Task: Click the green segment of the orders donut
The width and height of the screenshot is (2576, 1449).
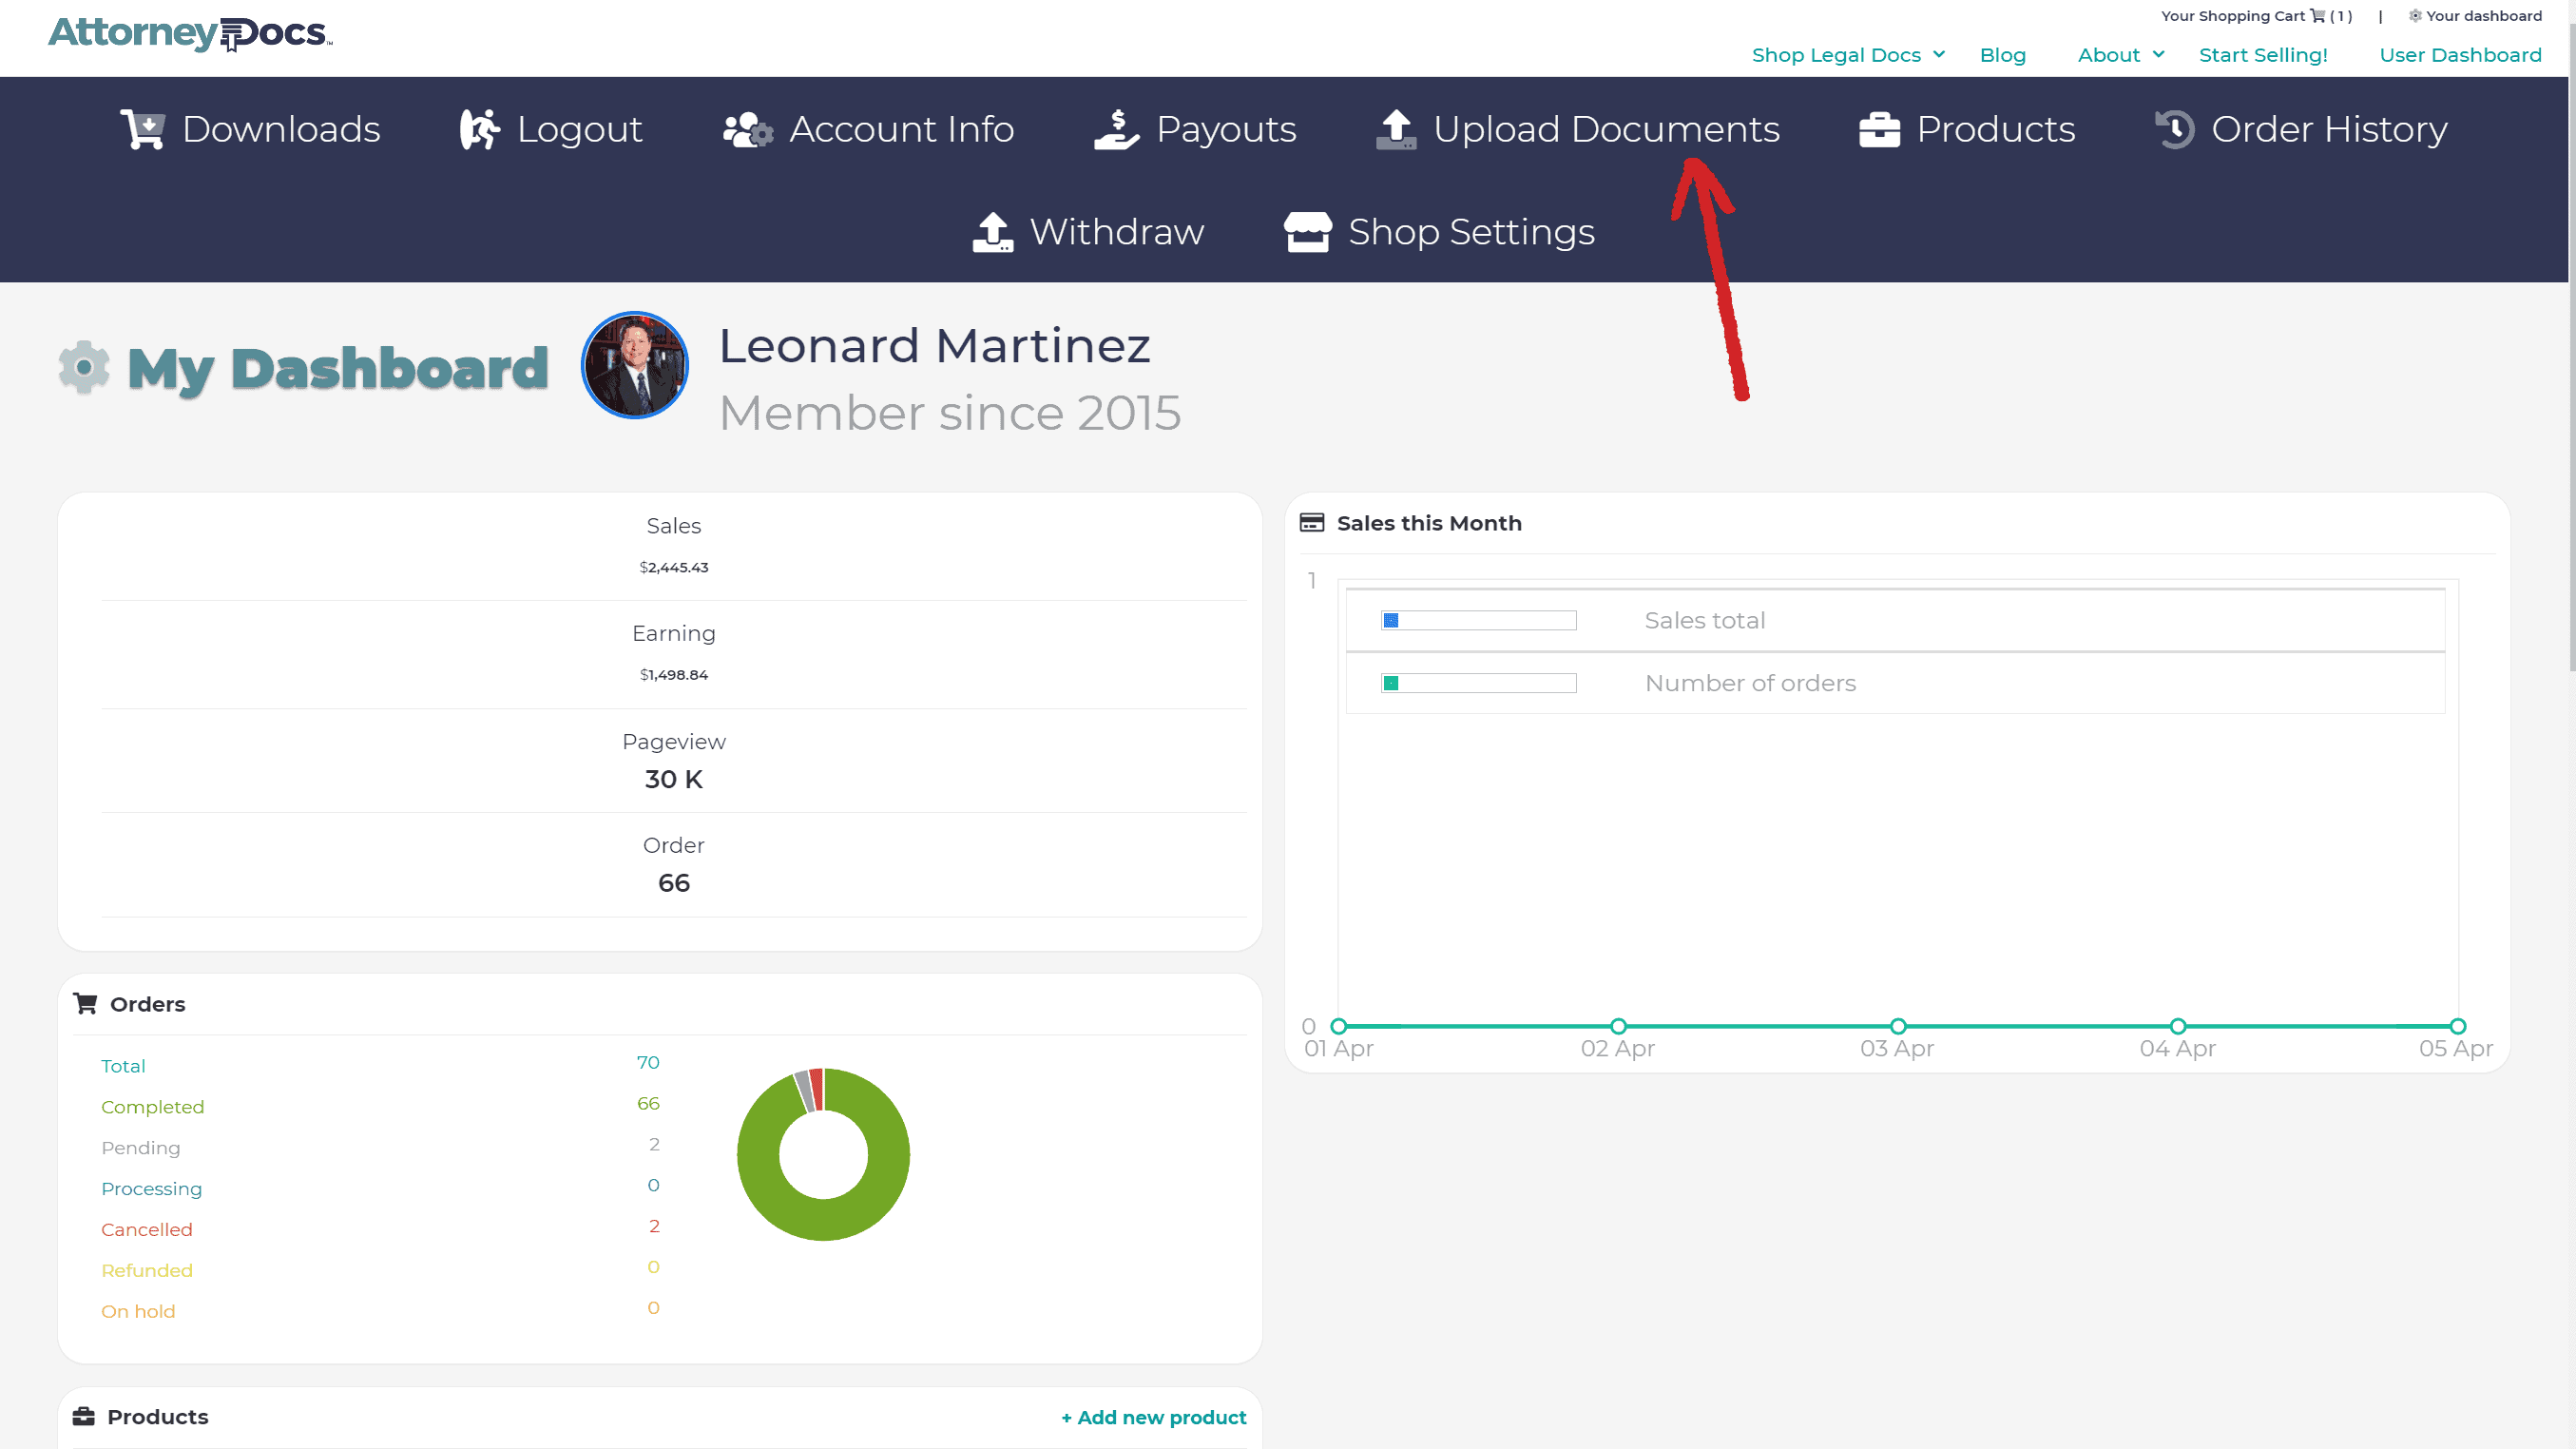Action: [x=824, y=1221]
